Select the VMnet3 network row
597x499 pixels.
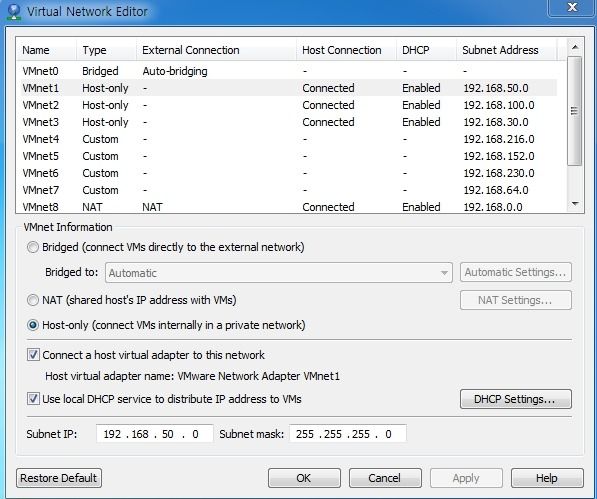[287, 122]
